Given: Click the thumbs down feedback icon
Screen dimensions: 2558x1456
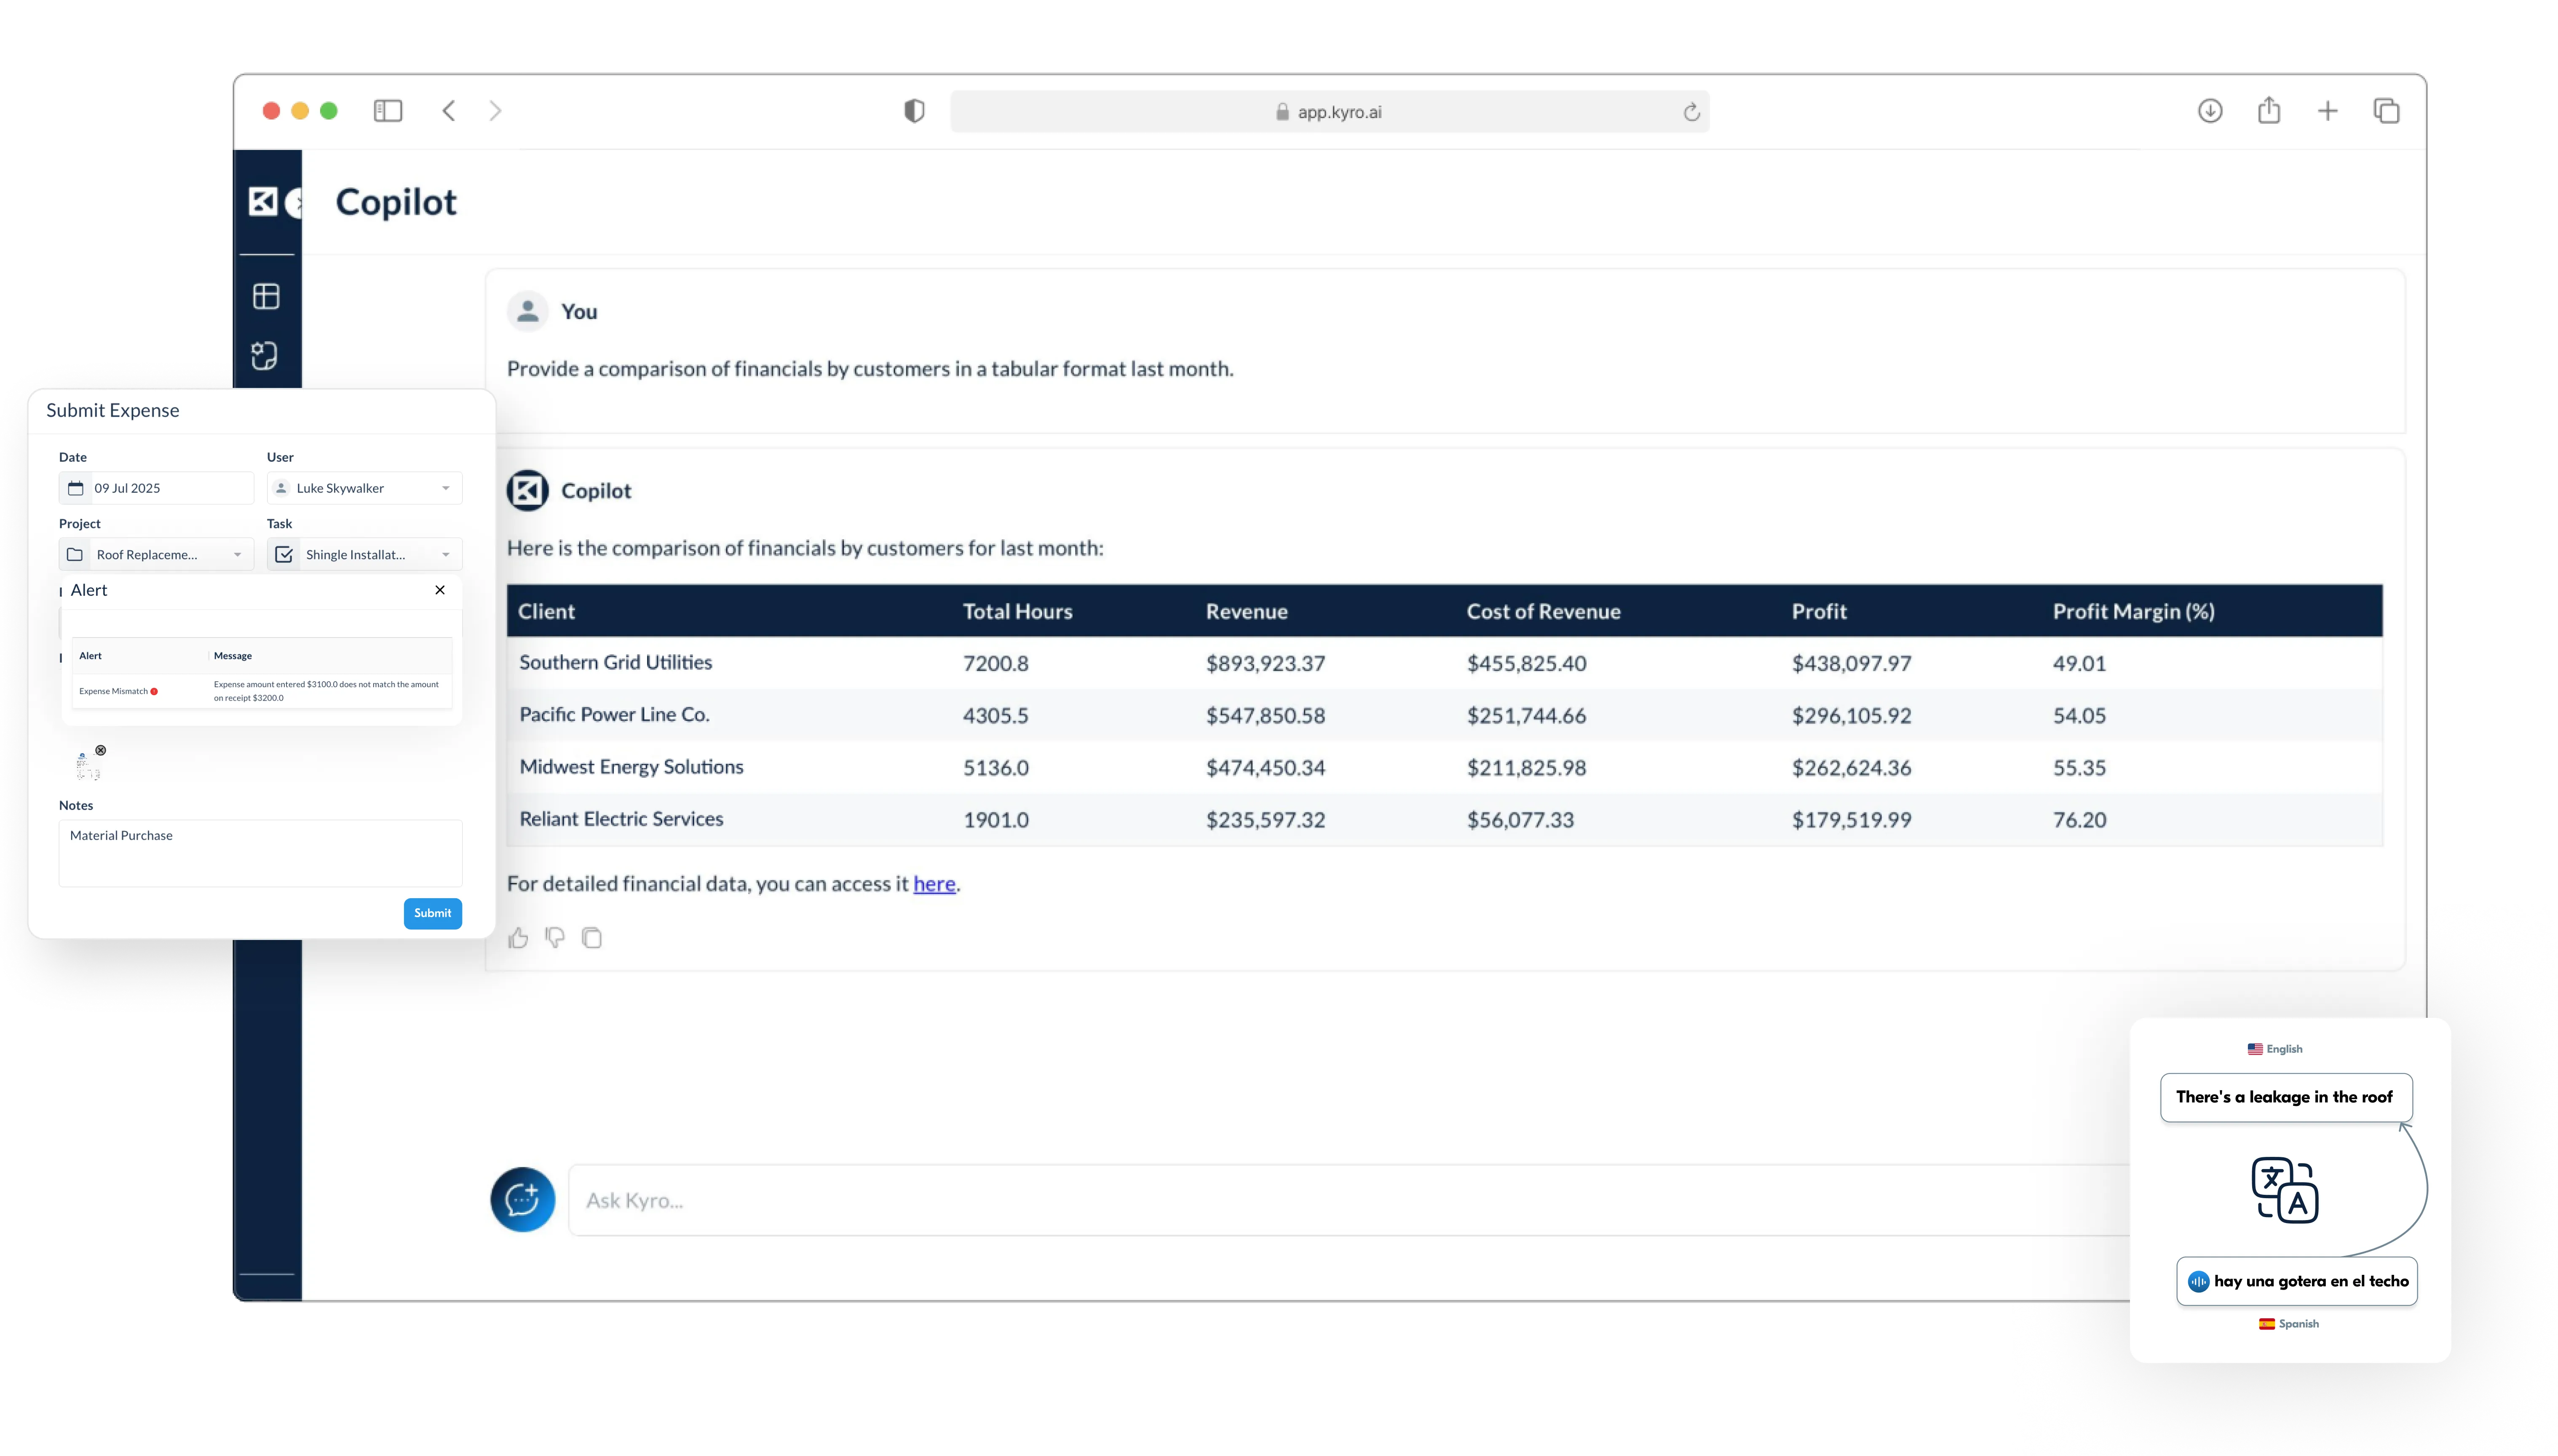Looking at the screenshot, I should pos(555,938).
